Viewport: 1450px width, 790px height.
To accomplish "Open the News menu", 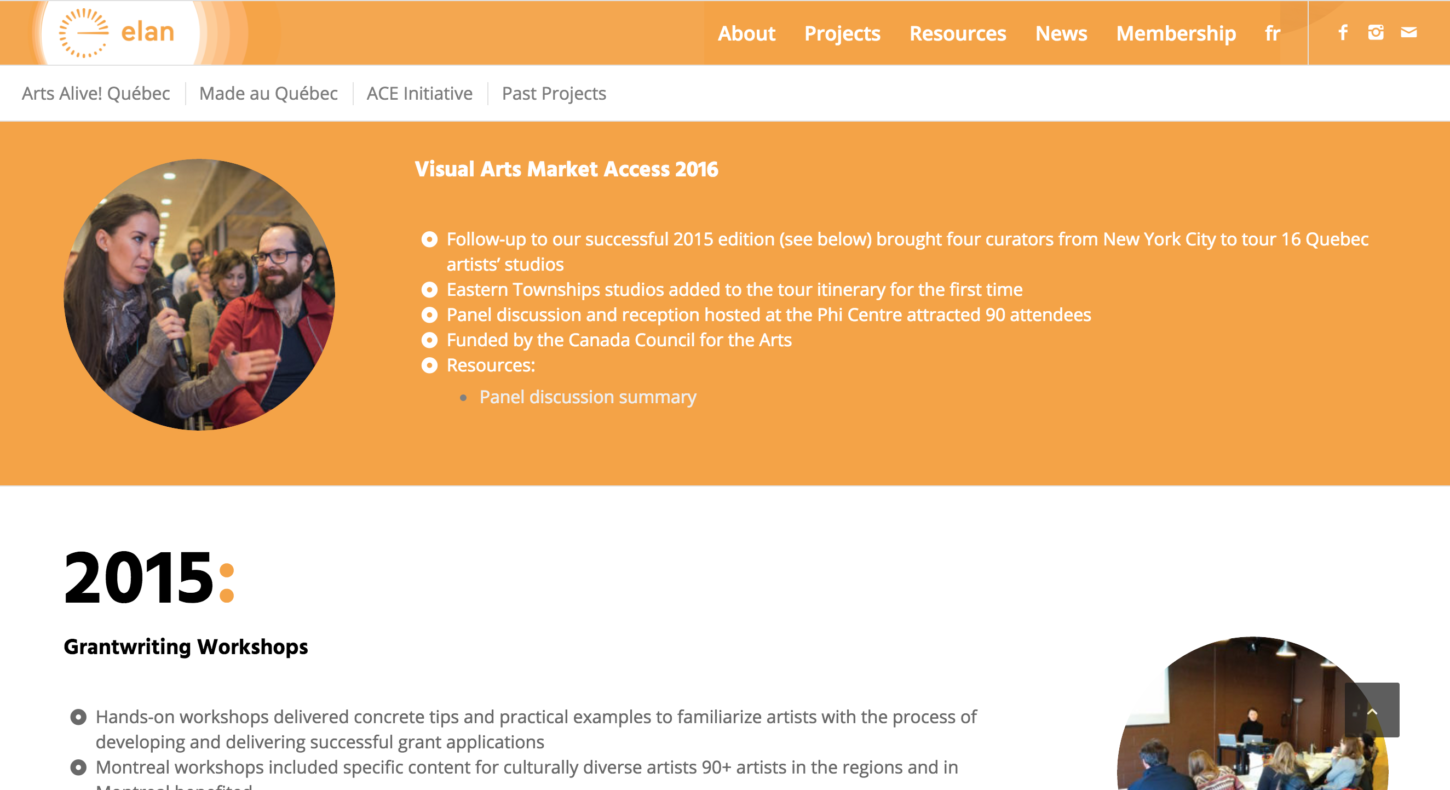I will (1061, 33).
